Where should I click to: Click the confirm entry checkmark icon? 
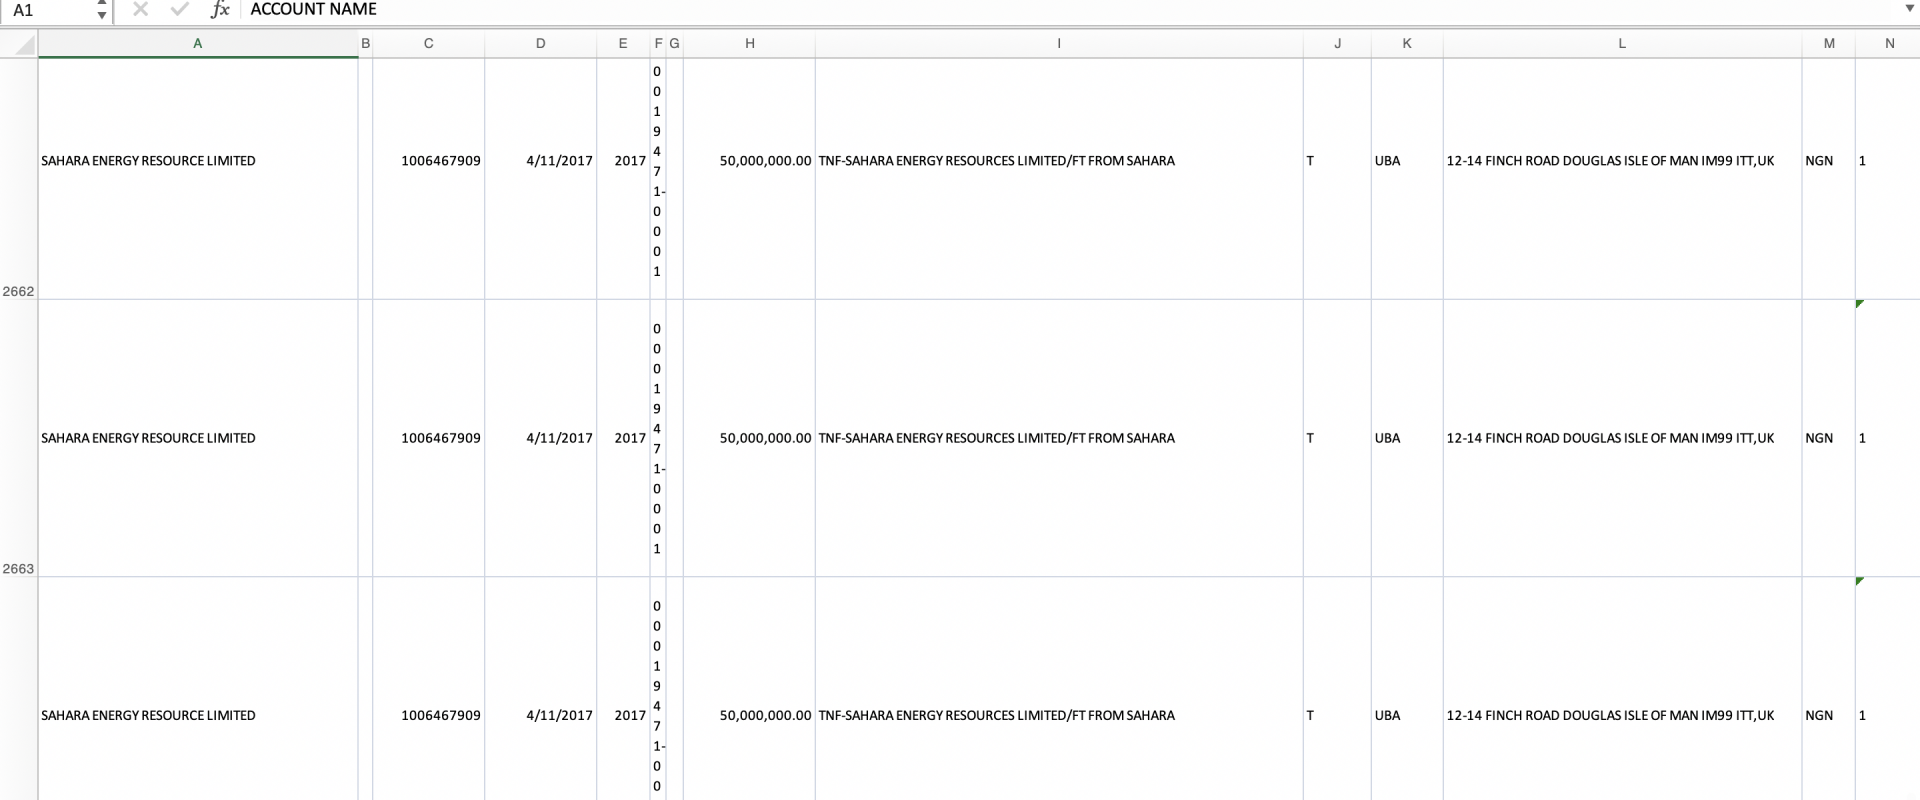pyautogui.click(x=180, y=9)
